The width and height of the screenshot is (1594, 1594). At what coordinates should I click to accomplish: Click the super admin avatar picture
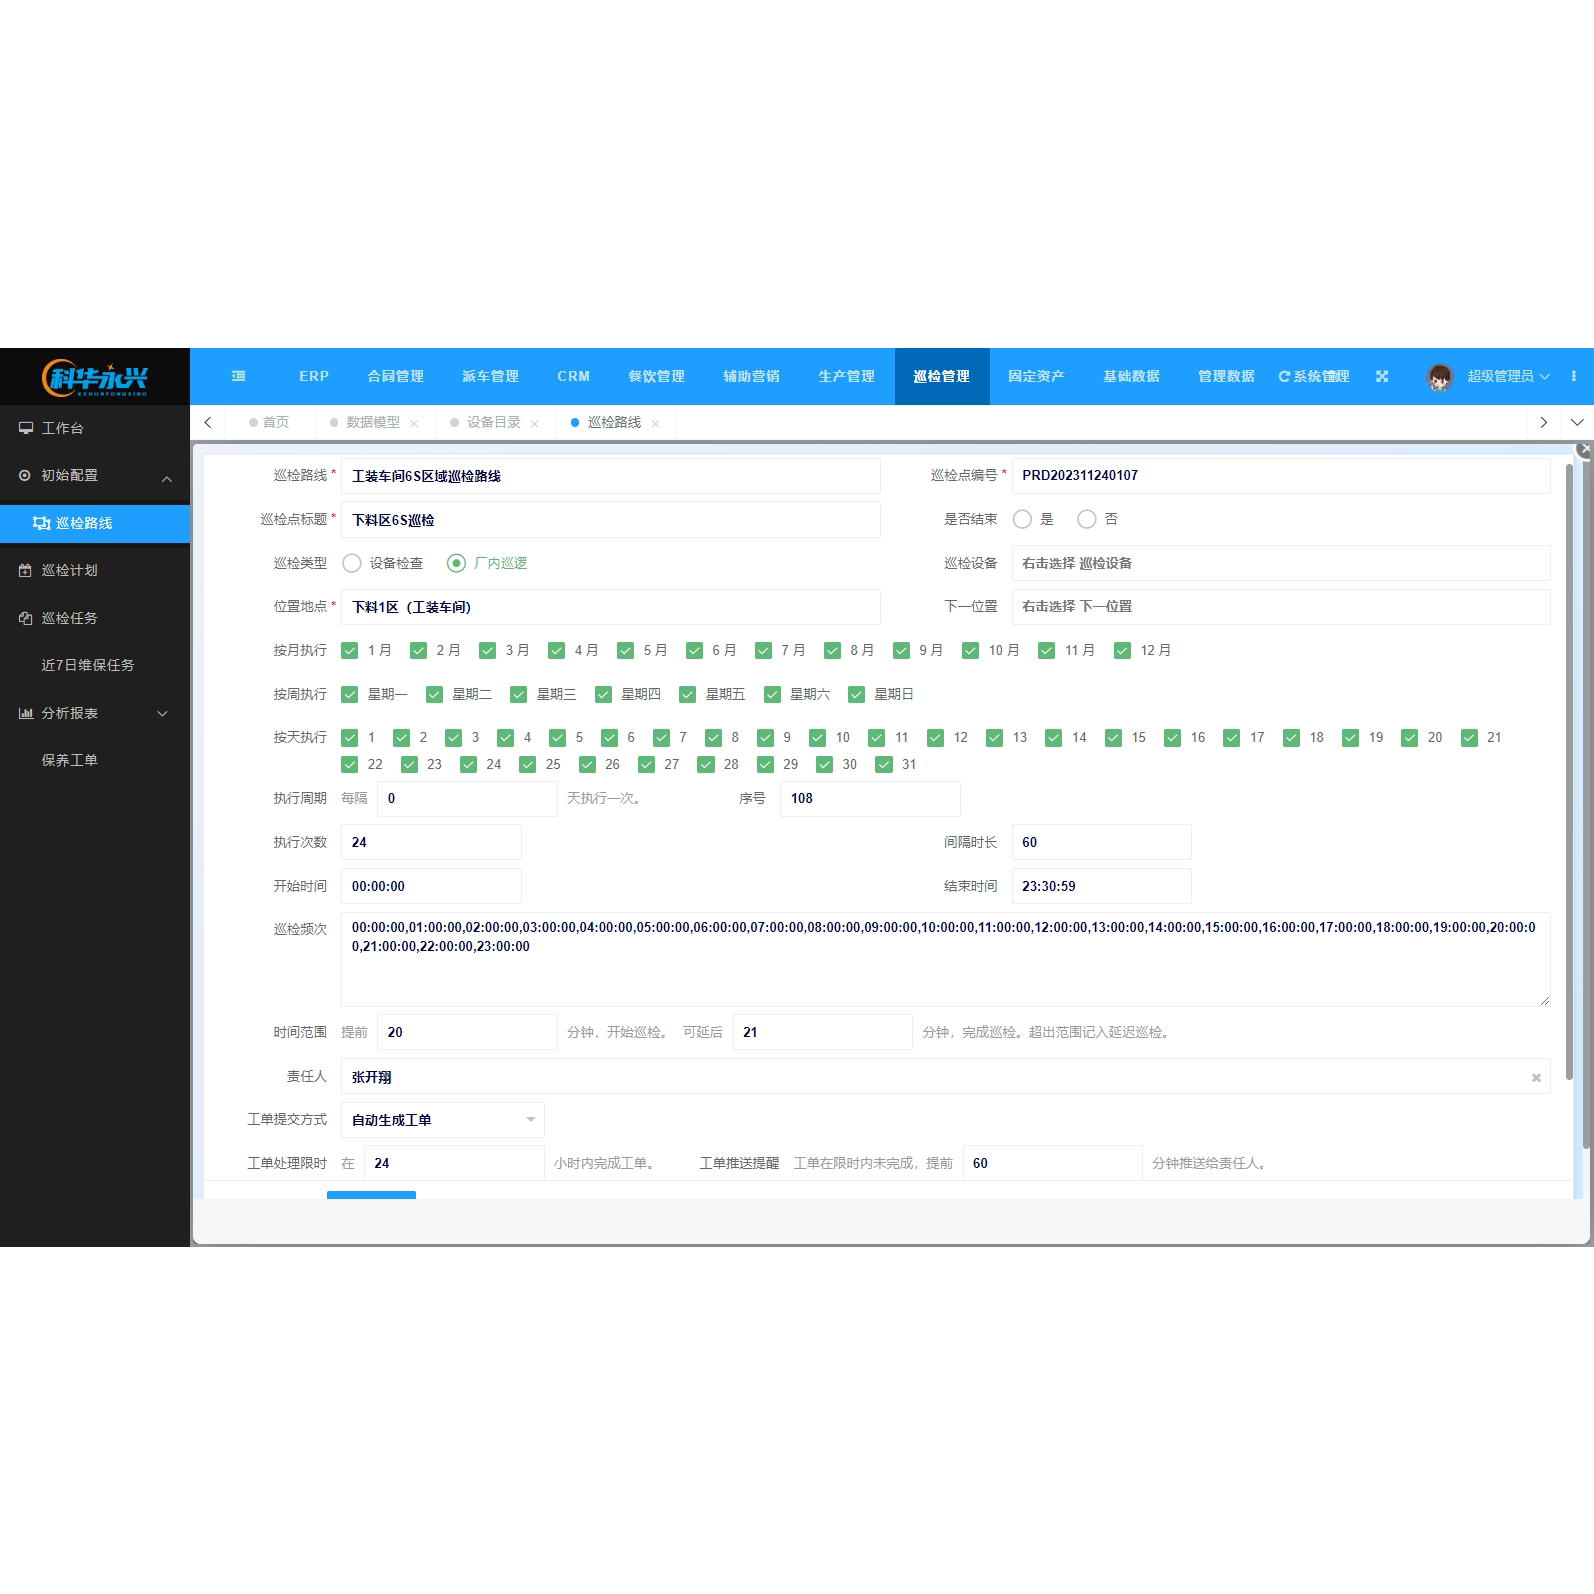coord(1440,377)
